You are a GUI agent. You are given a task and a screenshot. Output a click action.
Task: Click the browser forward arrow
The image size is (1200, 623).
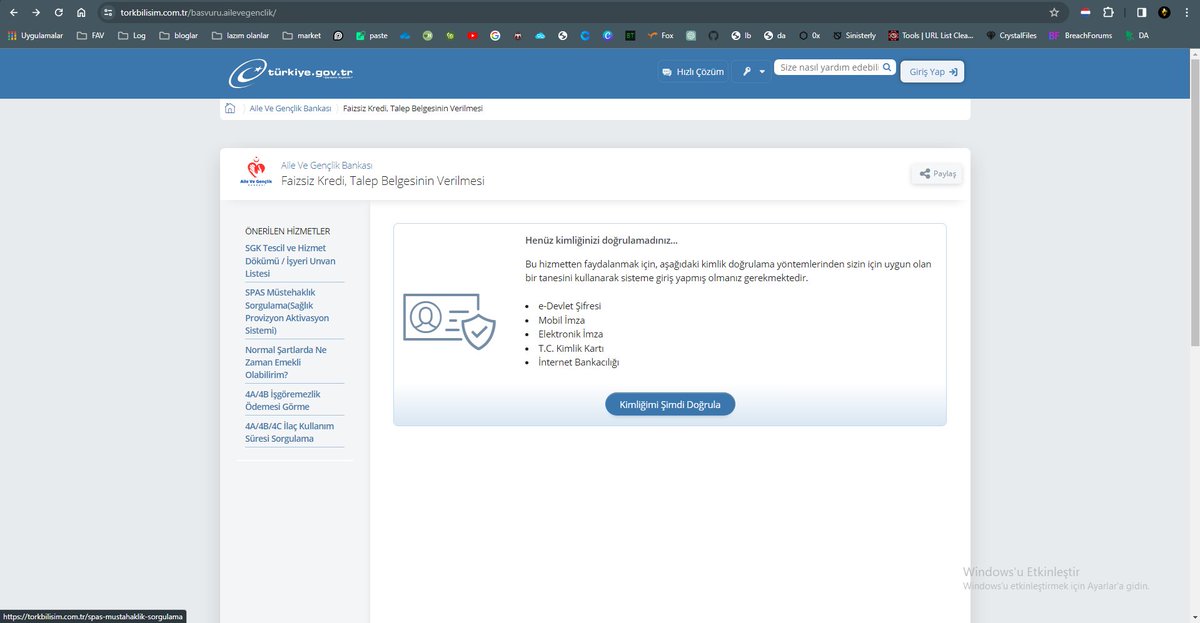tap(36, 13)
